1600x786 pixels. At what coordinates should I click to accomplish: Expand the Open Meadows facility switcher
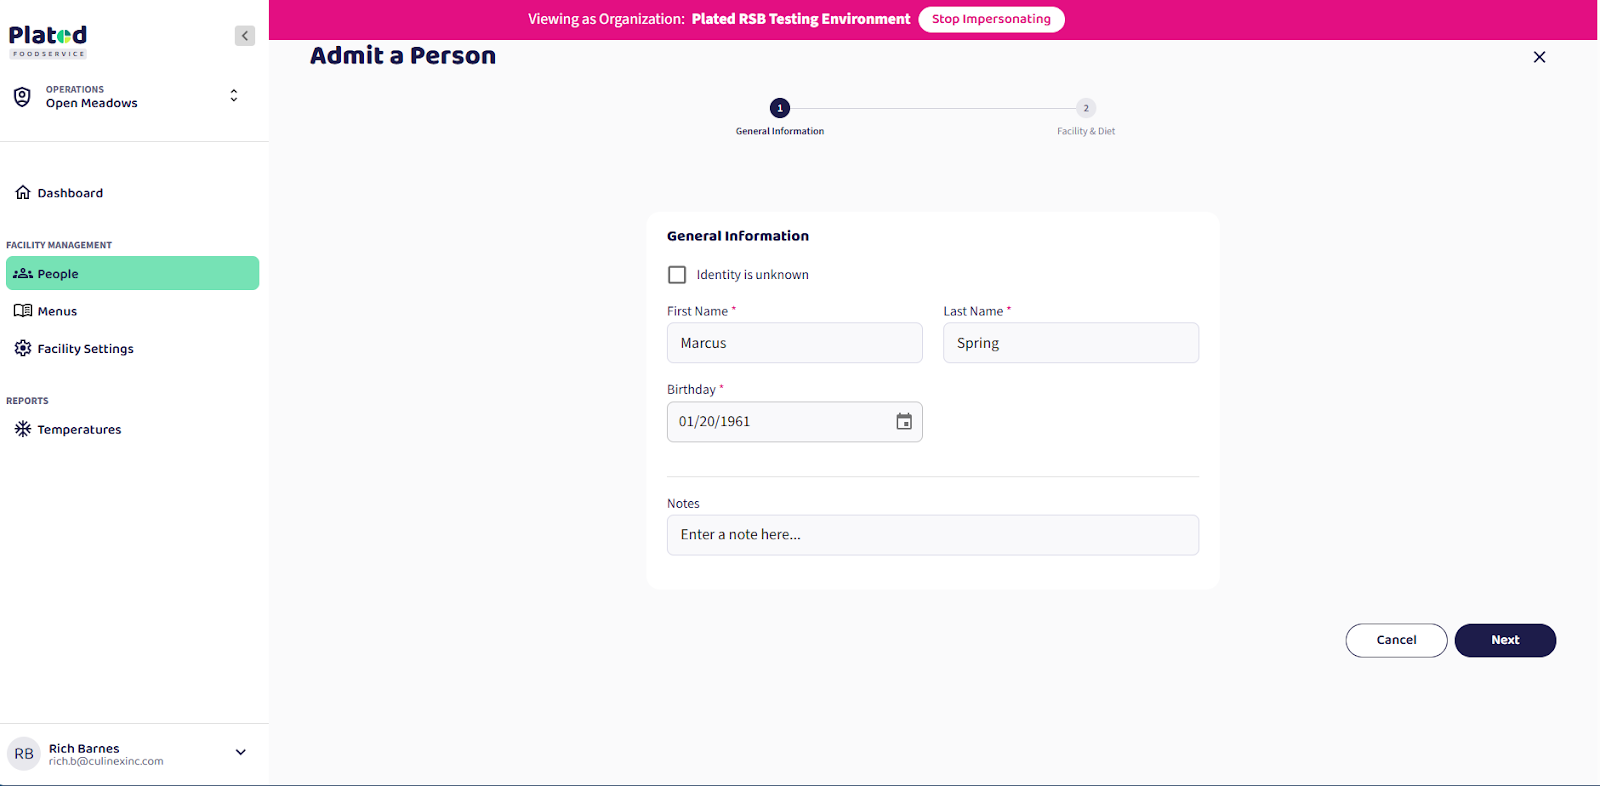click(234, 96)
